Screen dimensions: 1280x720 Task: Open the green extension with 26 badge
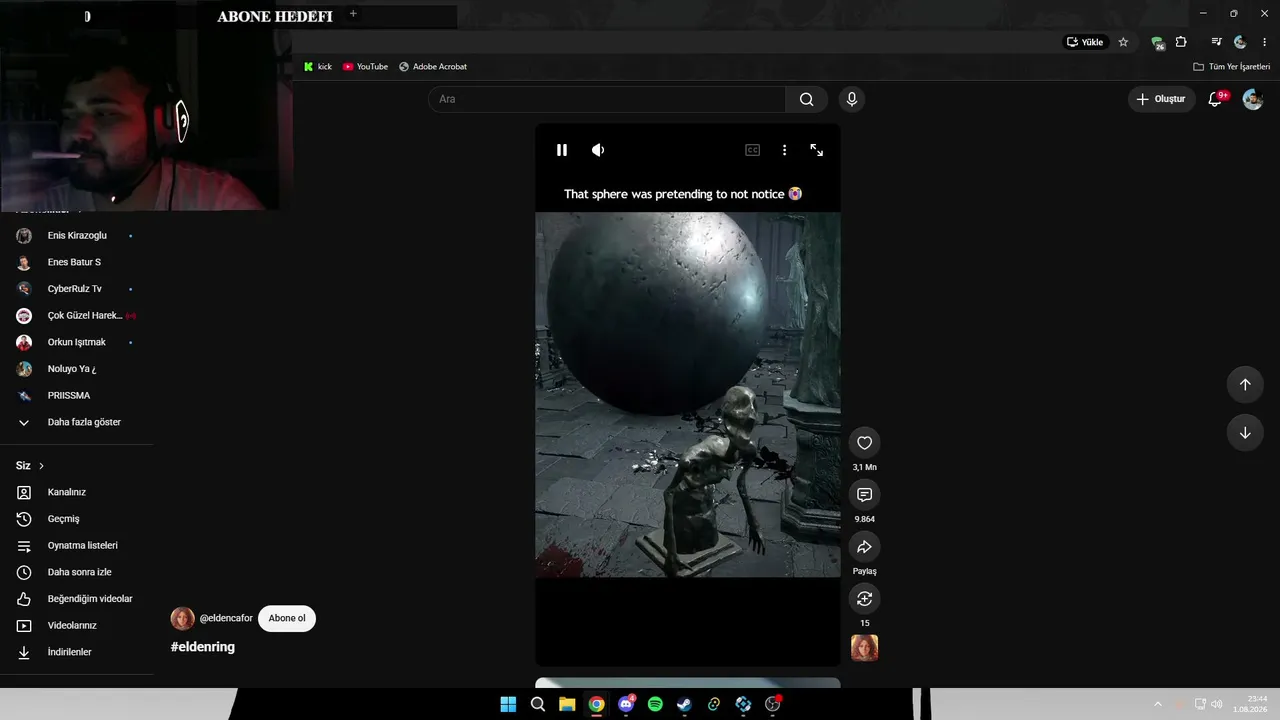pos(1157,43)
